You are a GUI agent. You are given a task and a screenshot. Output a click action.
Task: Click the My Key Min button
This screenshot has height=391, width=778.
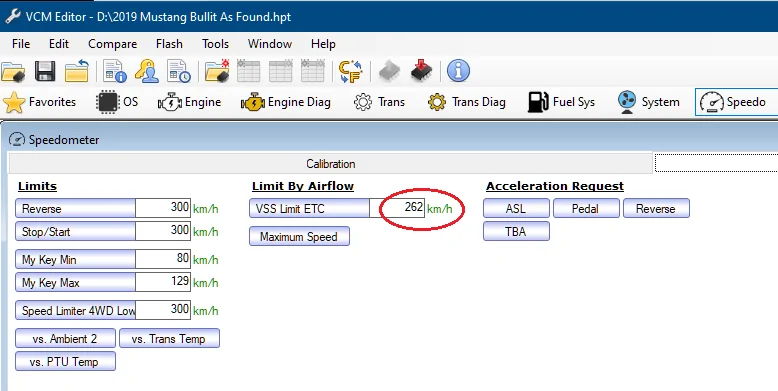coord(75,260)
